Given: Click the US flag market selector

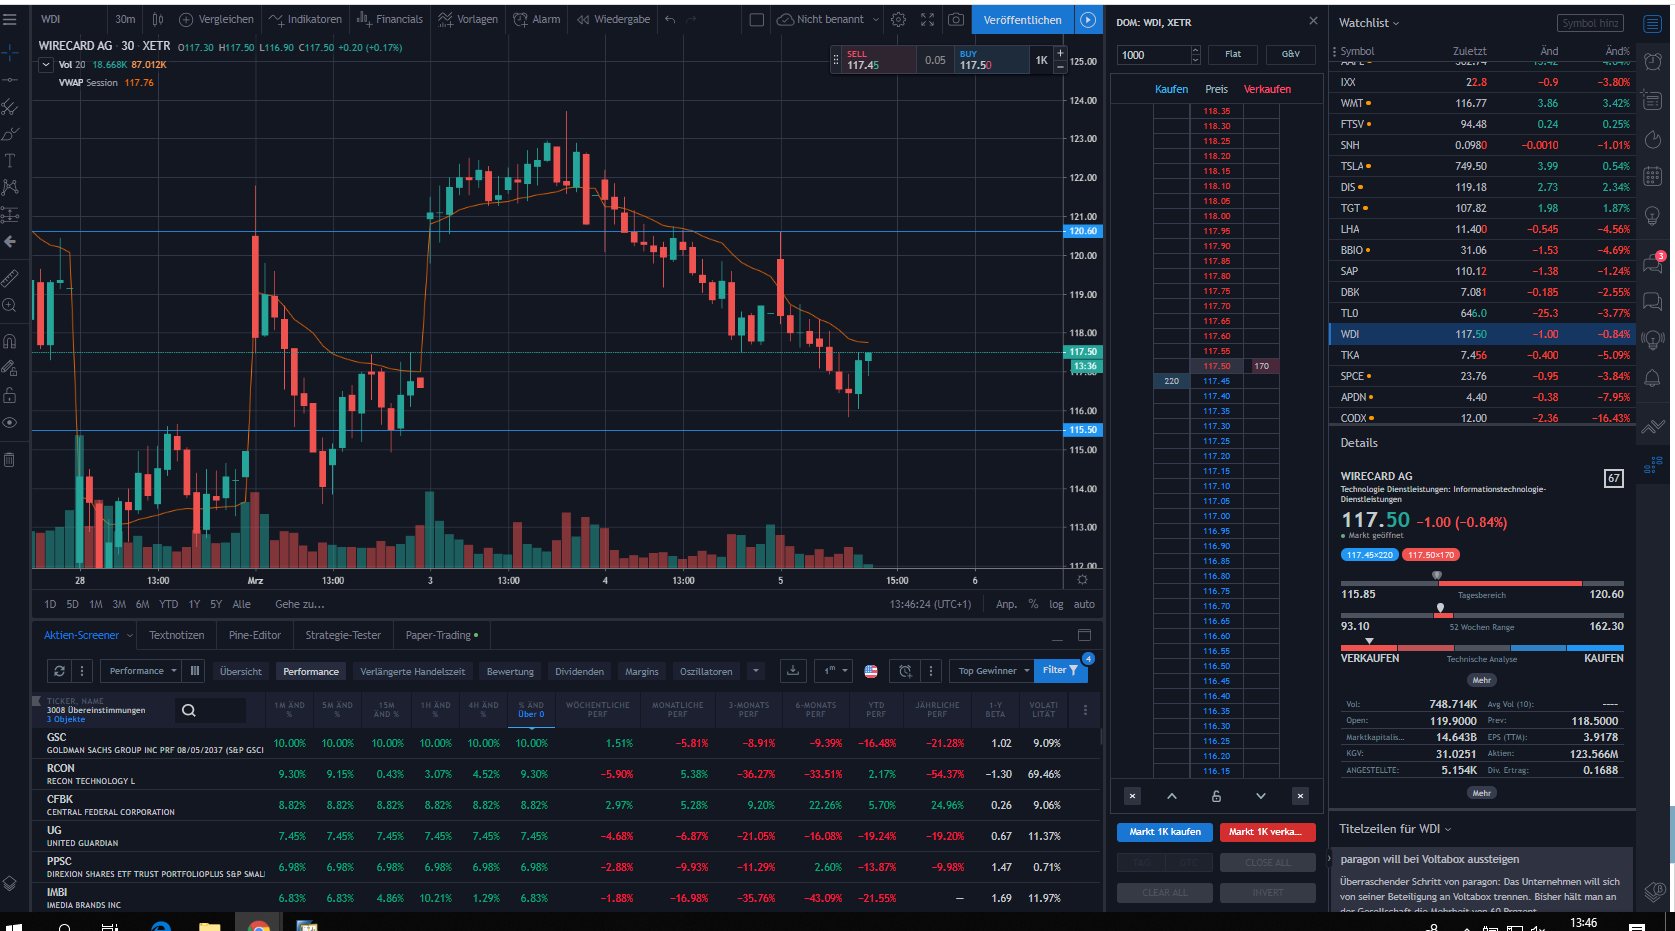Looking at the screenshot, I should pos(871,671).
